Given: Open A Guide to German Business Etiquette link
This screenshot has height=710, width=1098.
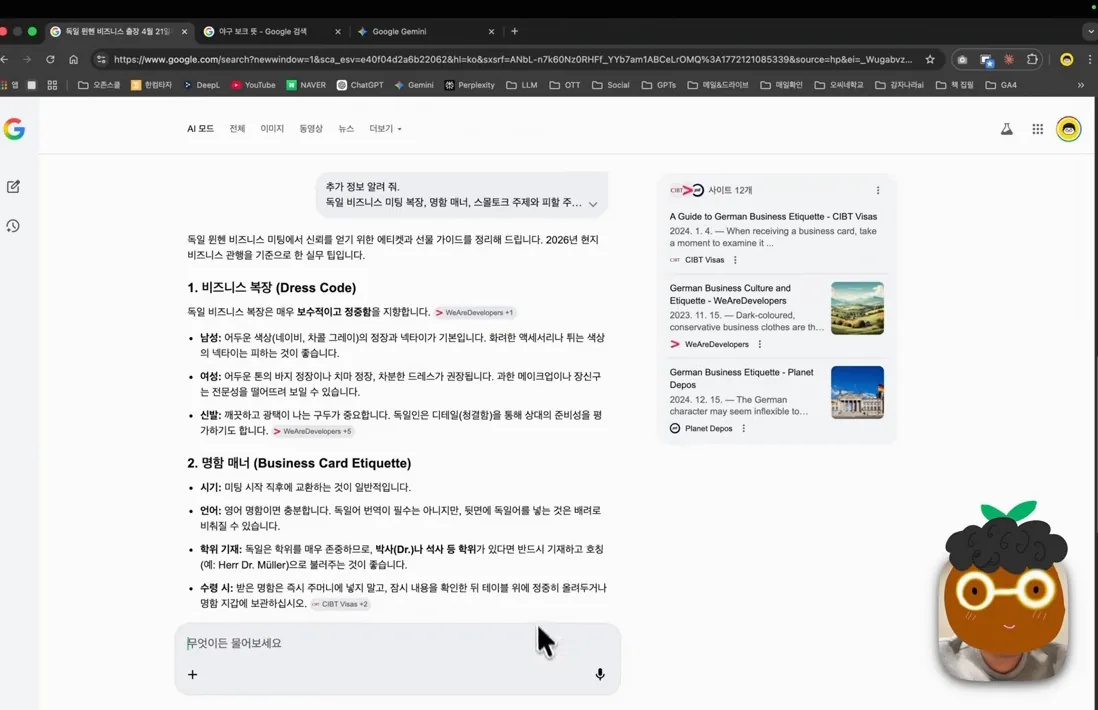Looking at the screenshot, I should pyautogui.click(x=773, y=217).
